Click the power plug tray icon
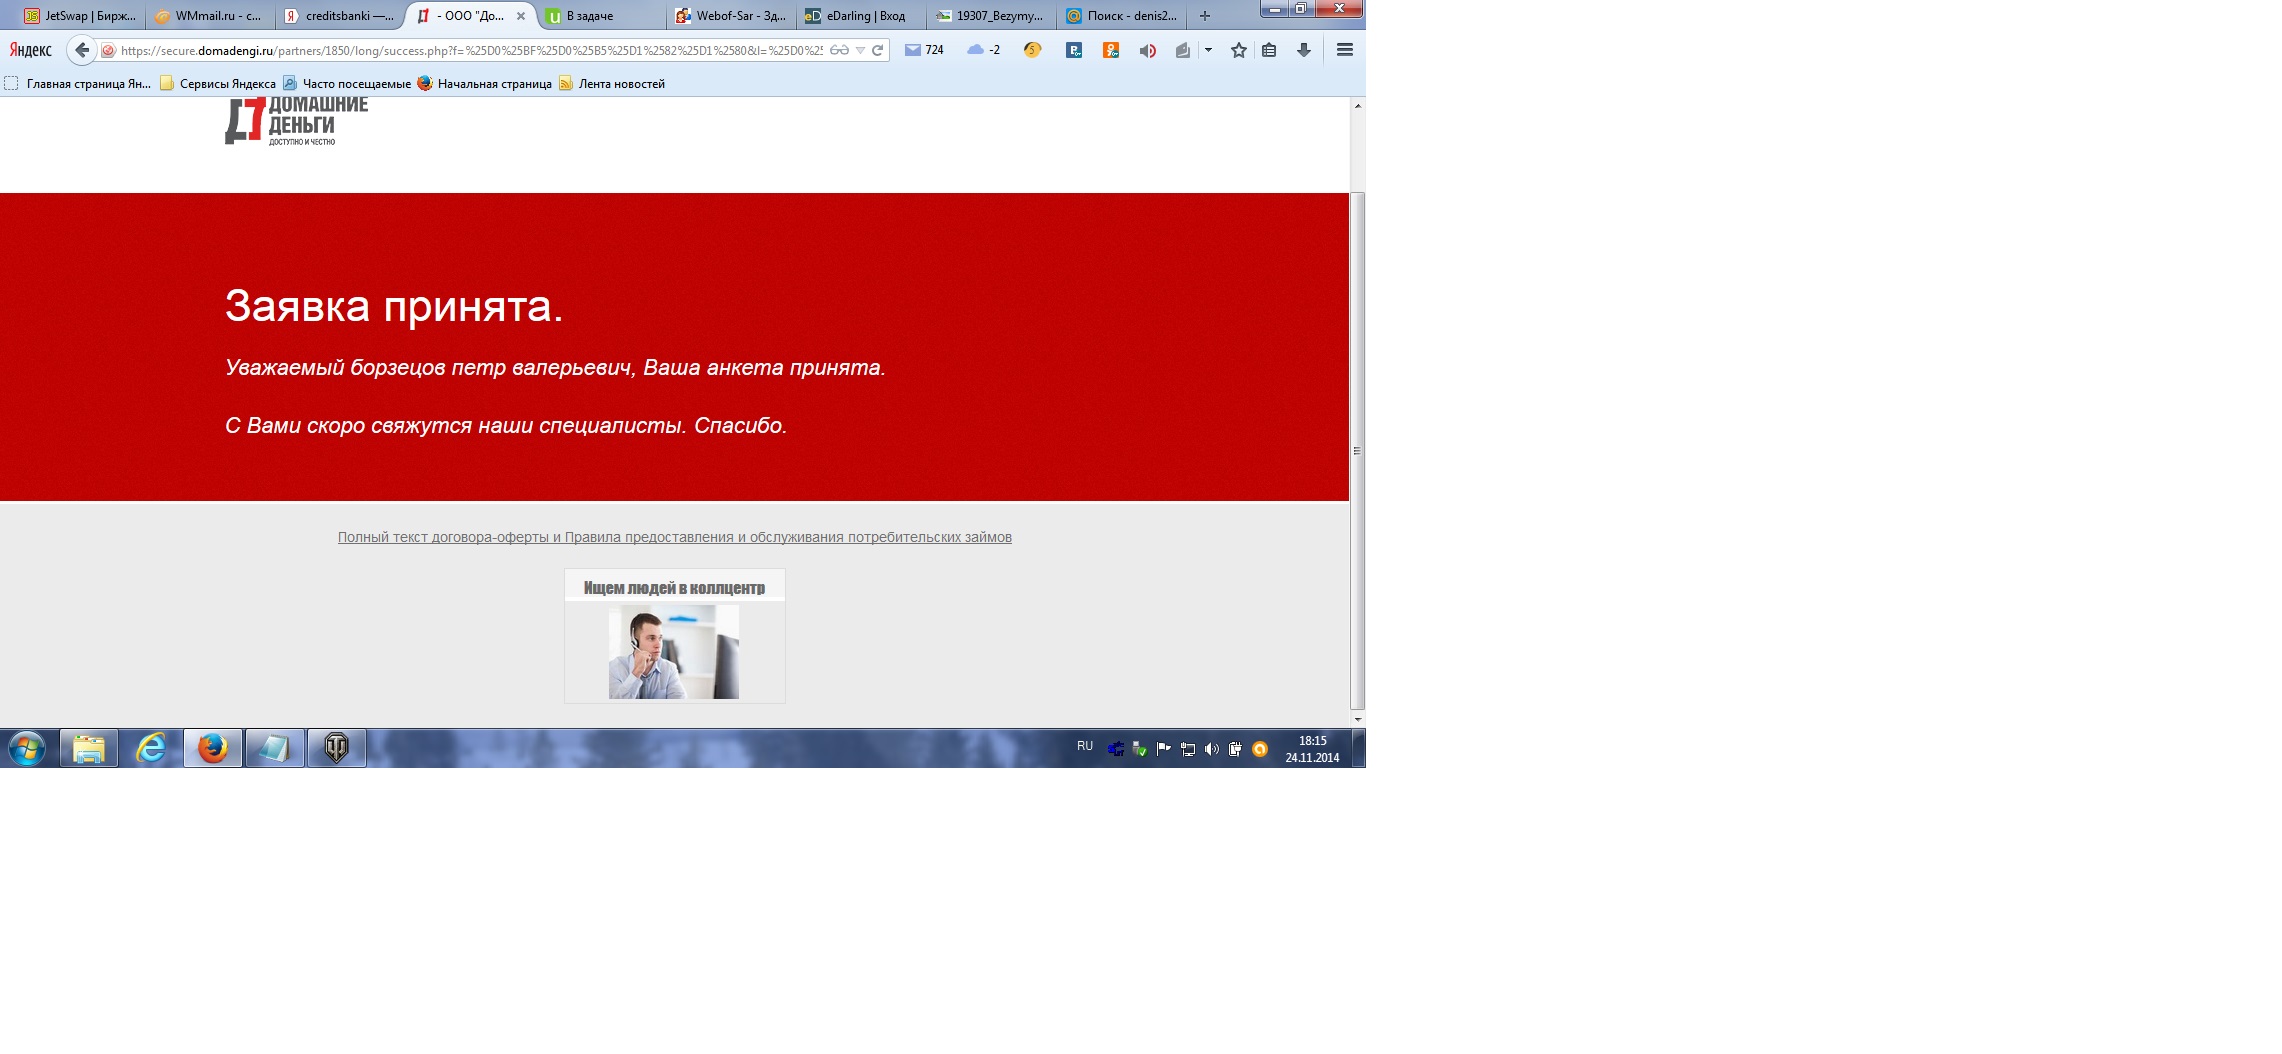 pyautogui.click(x=1236, y=749)
